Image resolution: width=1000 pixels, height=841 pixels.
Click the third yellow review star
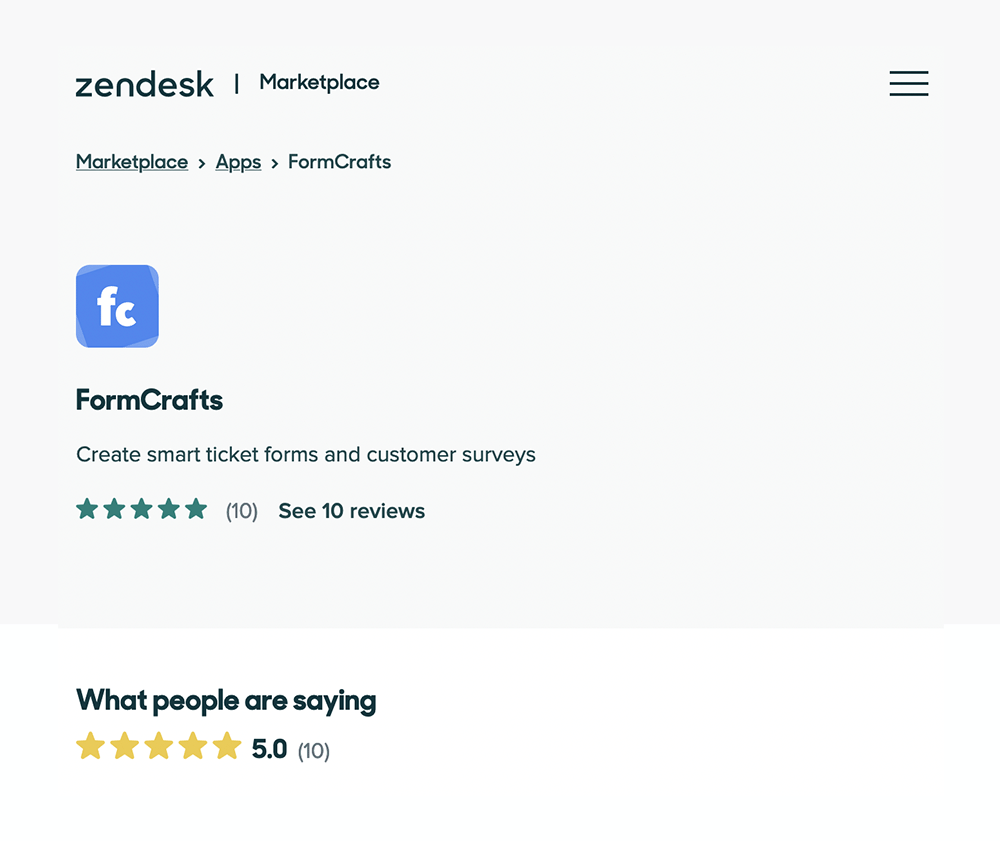click(x=159, y=746)
